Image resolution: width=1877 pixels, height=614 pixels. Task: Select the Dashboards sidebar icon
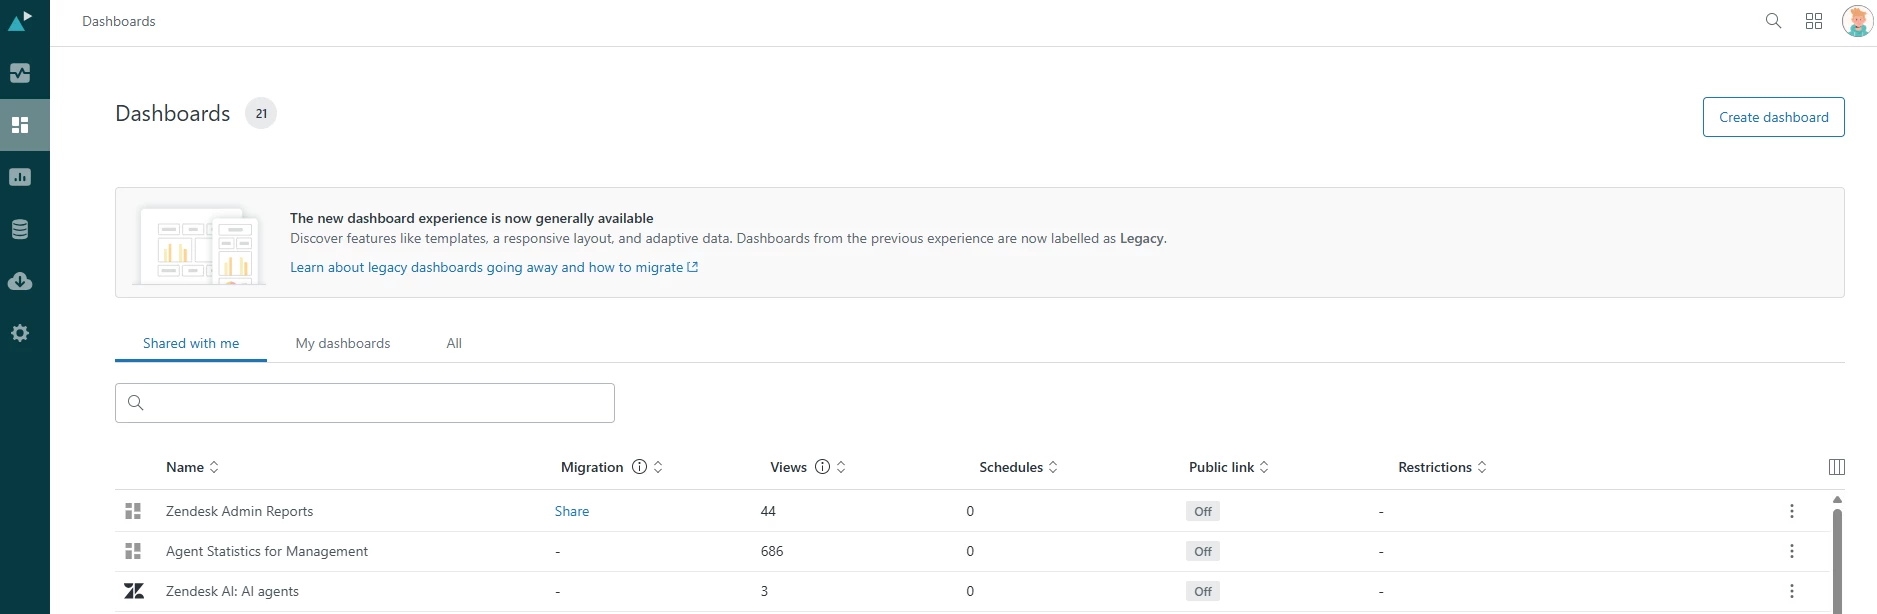[x=20, y=125]
